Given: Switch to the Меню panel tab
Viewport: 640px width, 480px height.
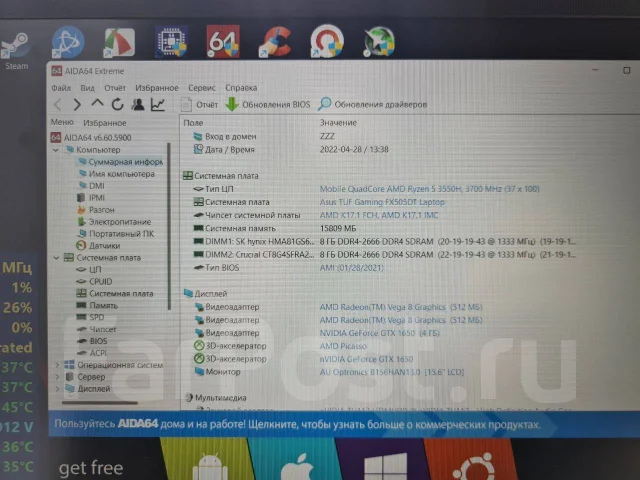Looking at the screenshot, I should click(62, 122).
